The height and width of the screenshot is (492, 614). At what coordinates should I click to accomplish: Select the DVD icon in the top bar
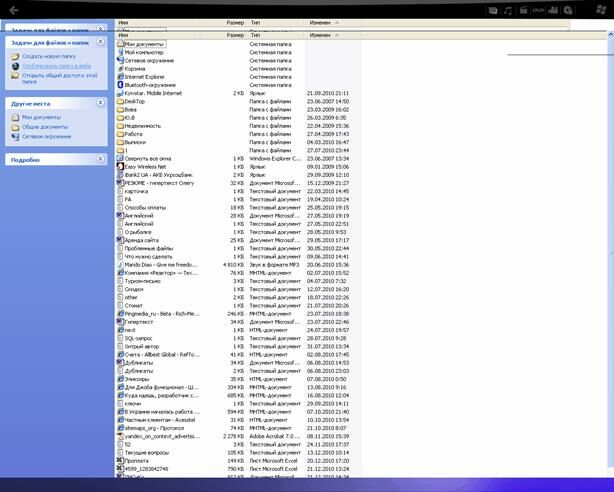coord(538,11)
